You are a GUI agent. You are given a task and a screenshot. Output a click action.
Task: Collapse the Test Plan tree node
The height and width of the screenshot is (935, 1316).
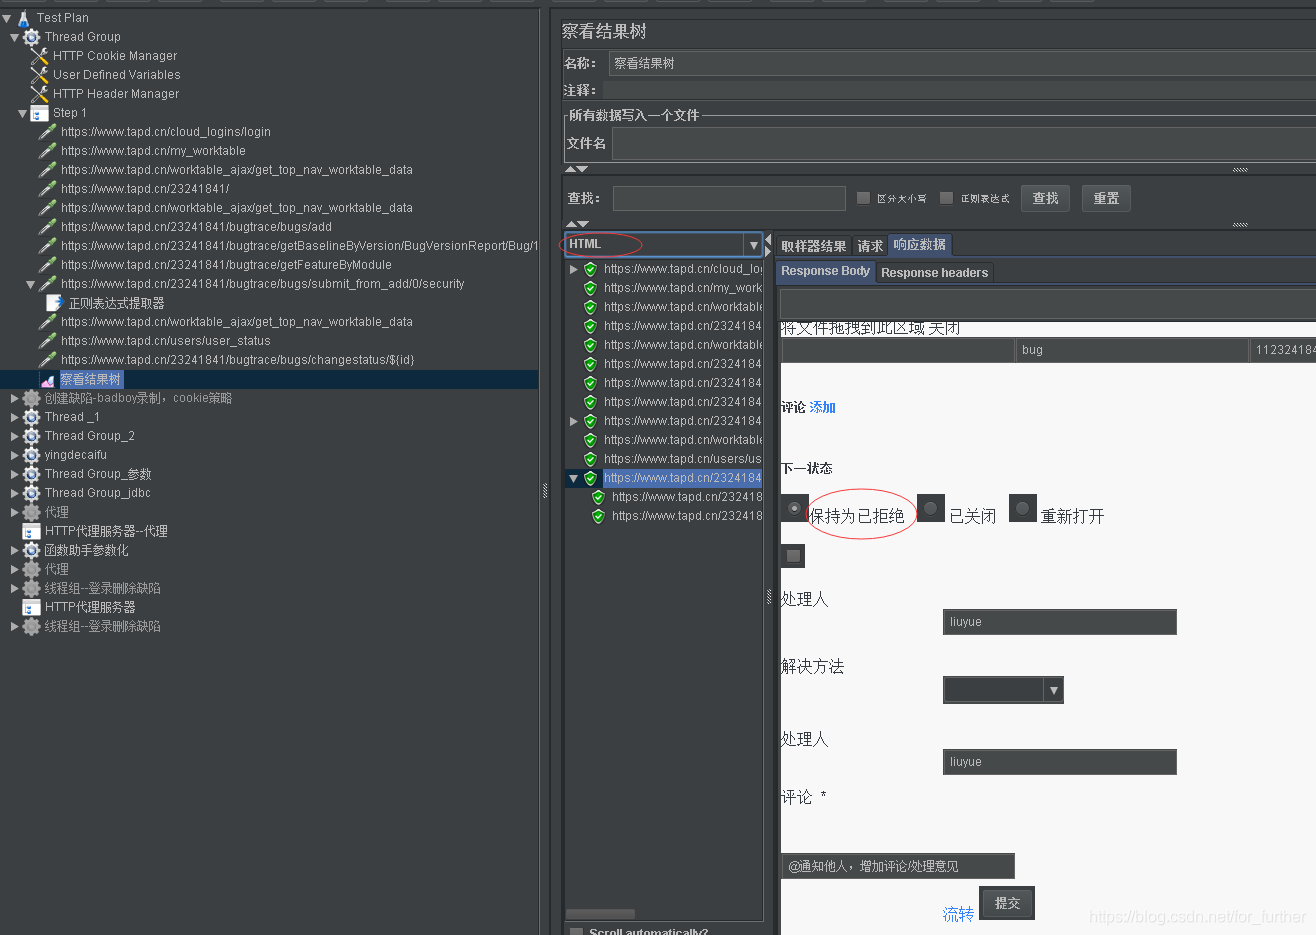[7, 18]
